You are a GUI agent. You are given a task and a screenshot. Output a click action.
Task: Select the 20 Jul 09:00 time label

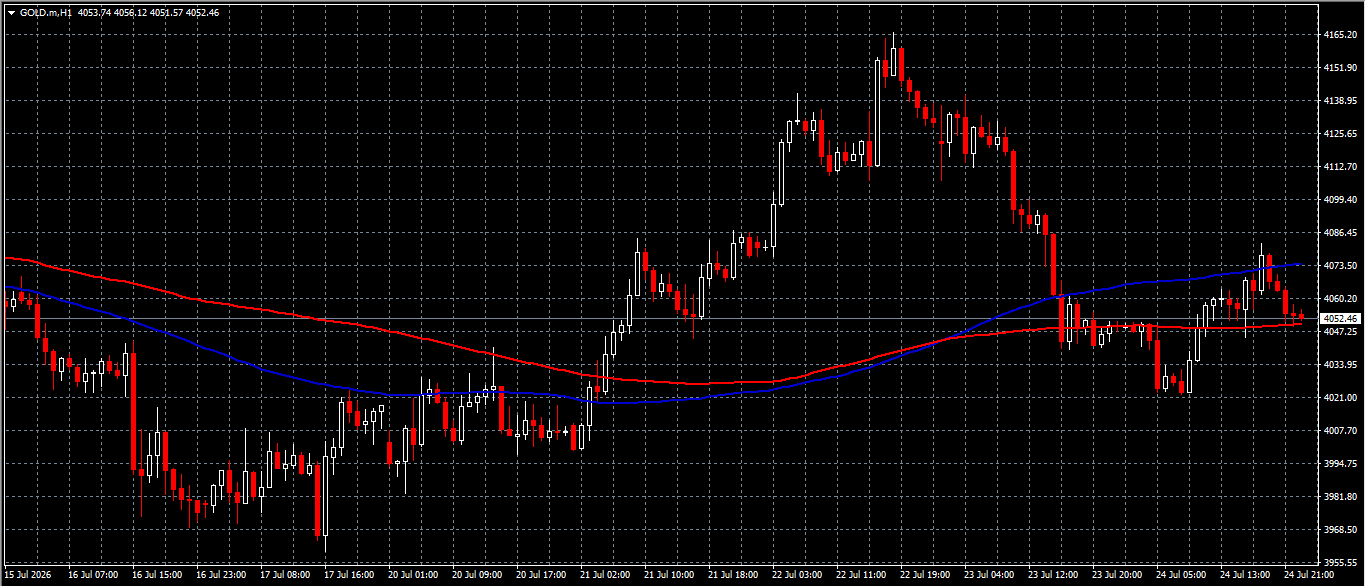[x=477, y=576]
